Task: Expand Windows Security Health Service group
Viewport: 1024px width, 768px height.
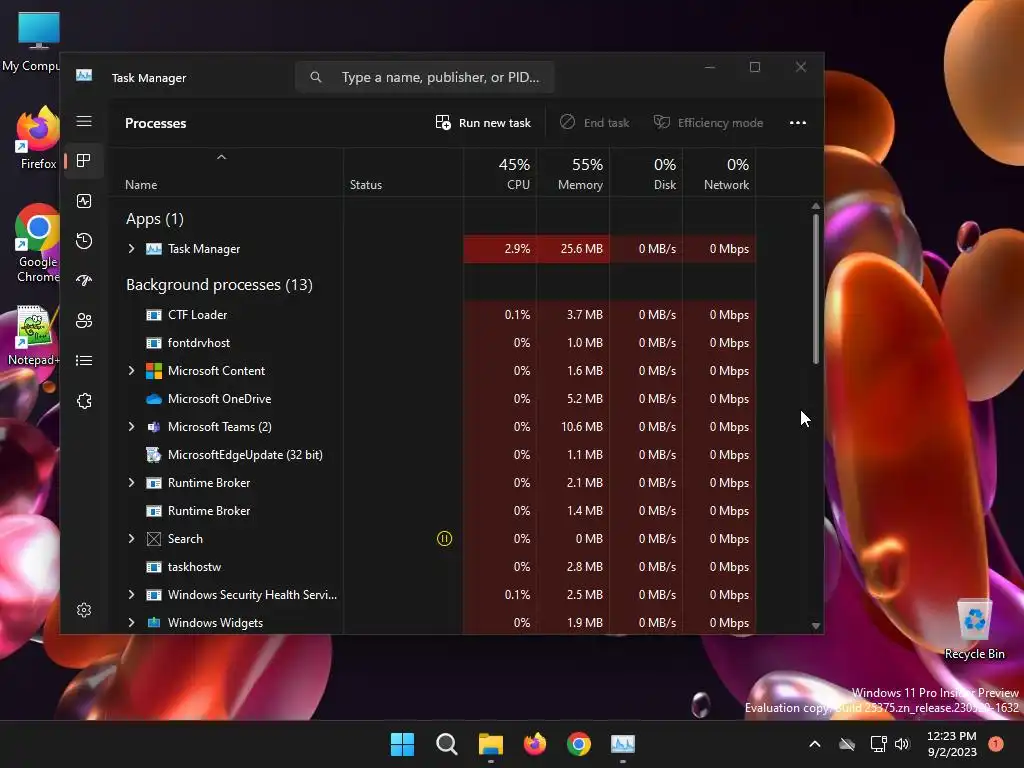Action: [131, 595]
